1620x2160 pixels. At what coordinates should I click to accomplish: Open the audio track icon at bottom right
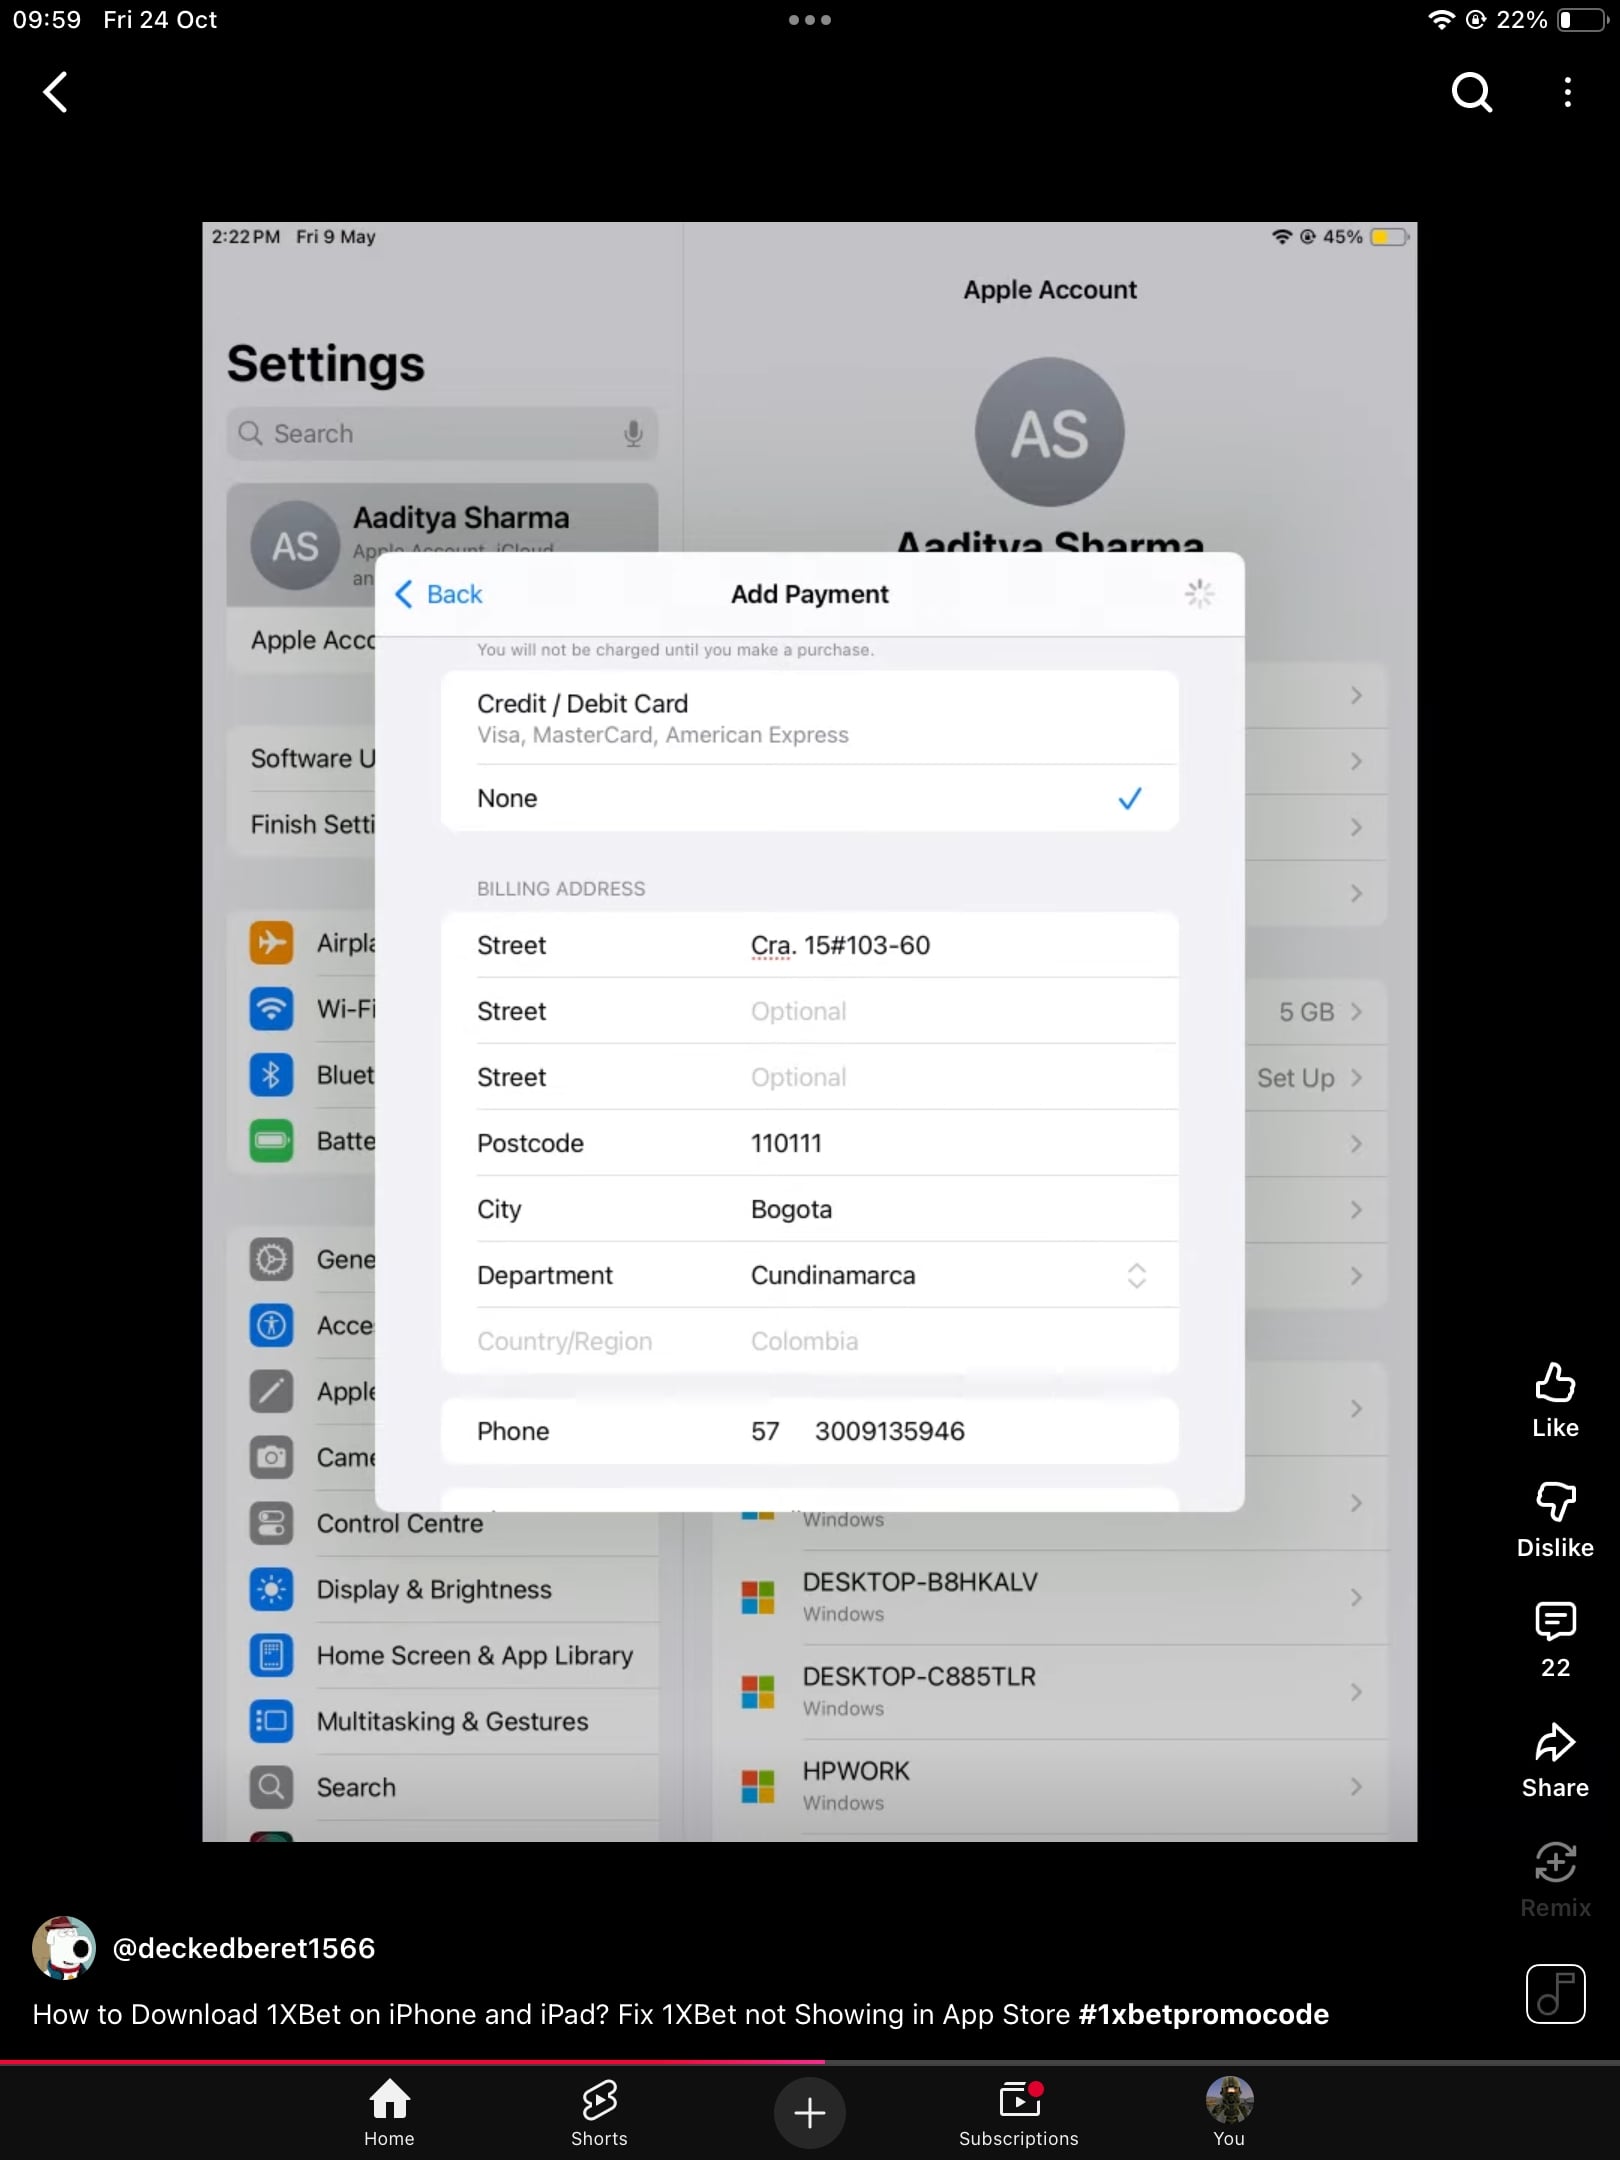coord(1556,1993)
